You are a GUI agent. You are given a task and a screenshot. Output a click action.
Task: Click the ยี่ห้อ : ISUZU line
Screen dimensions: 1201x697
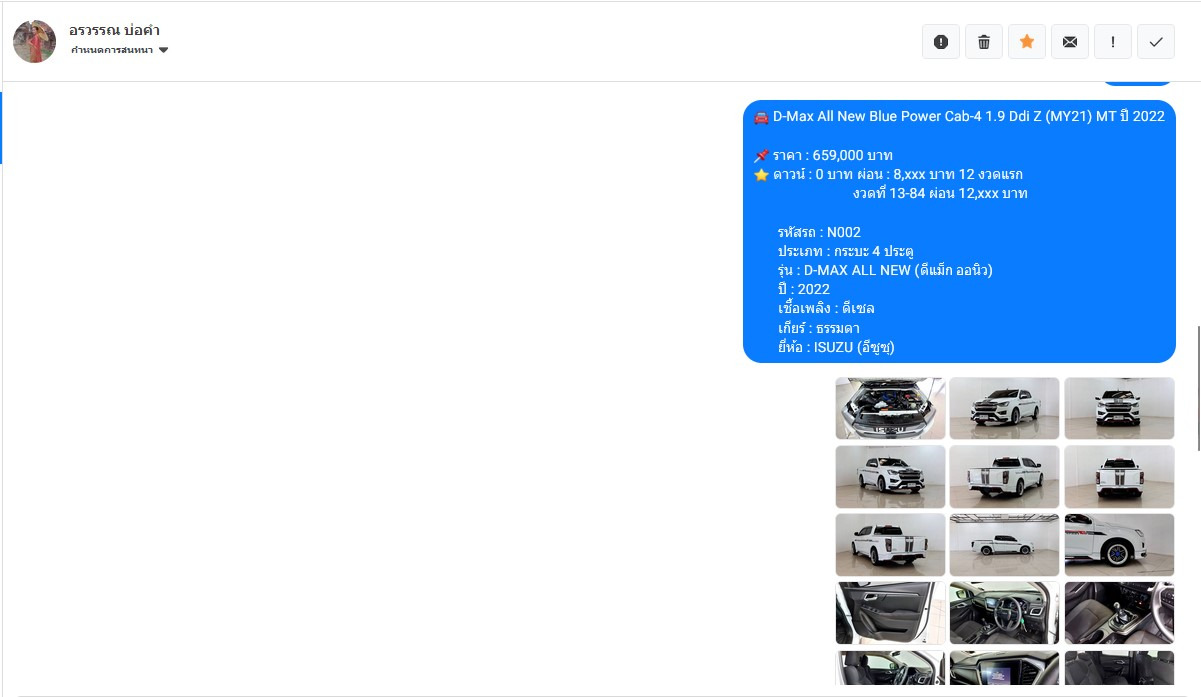click(835, 347)
